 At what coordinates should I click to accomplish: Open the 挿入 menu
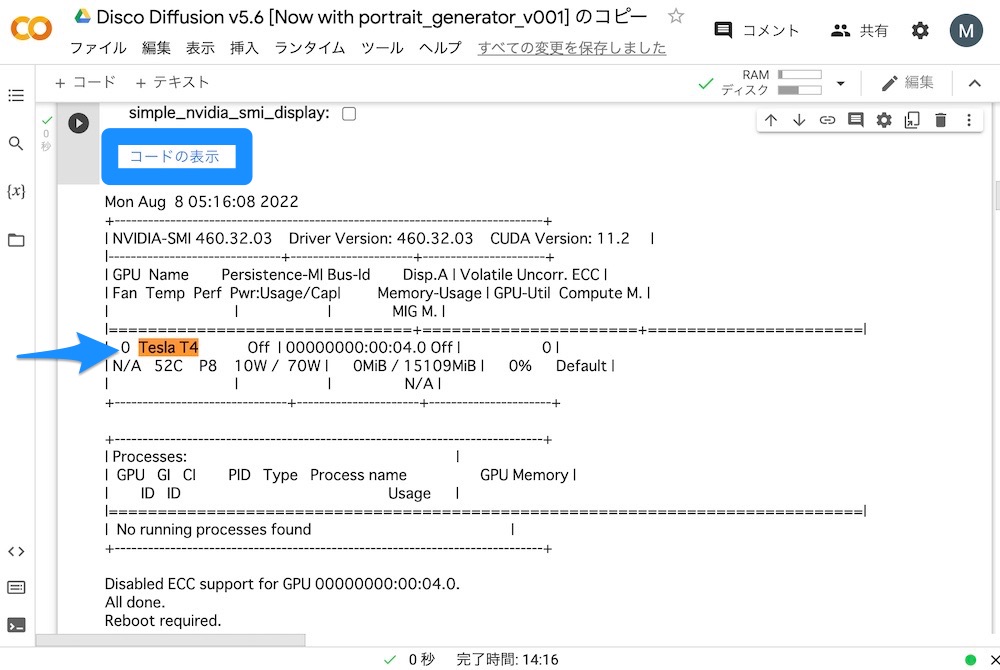point(244,48)
